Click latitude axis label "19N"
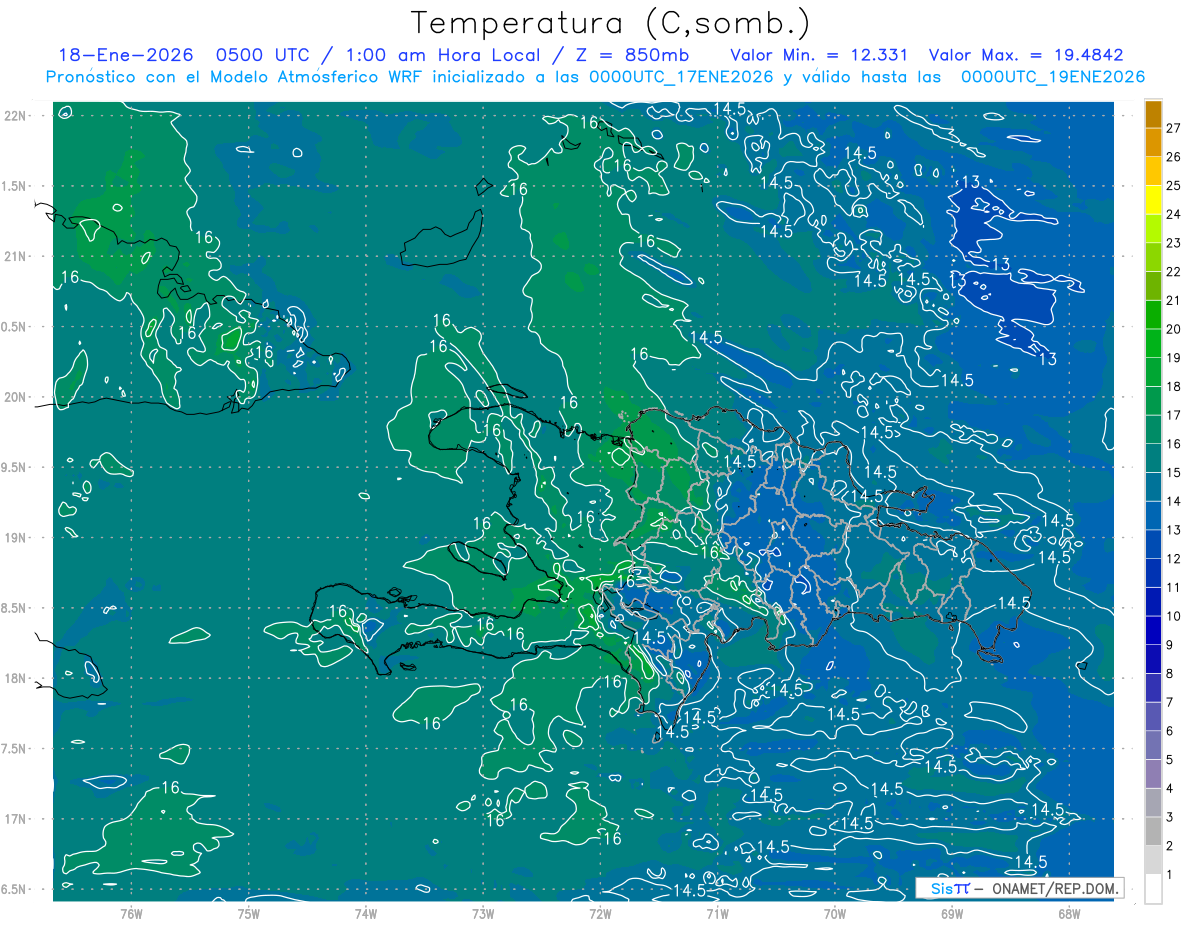The image size is (1200, 927). (x=15, y=538)
